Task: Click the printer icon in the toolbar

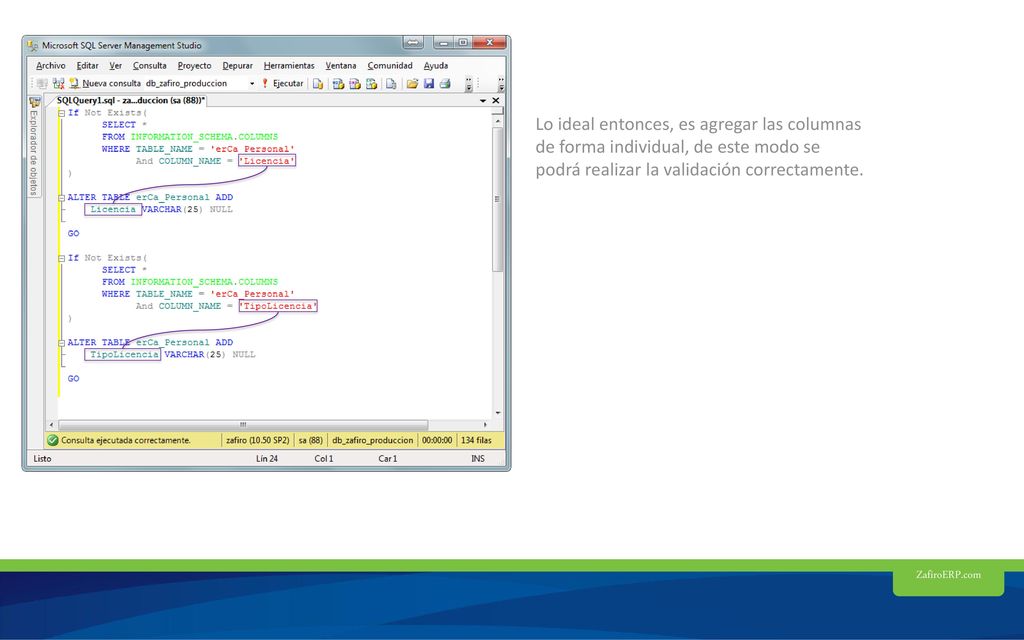Action: (445, 84)
